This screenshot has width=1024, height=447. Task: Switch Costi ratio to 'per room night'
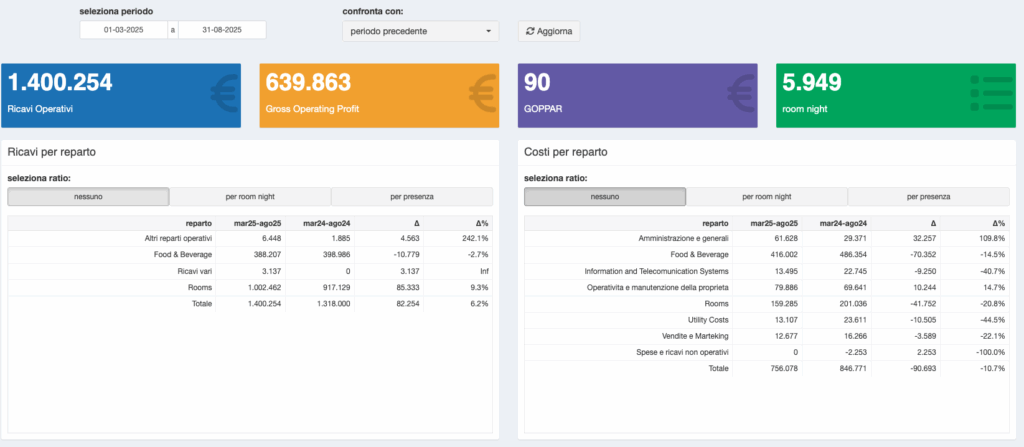click(x=767, y=197)
